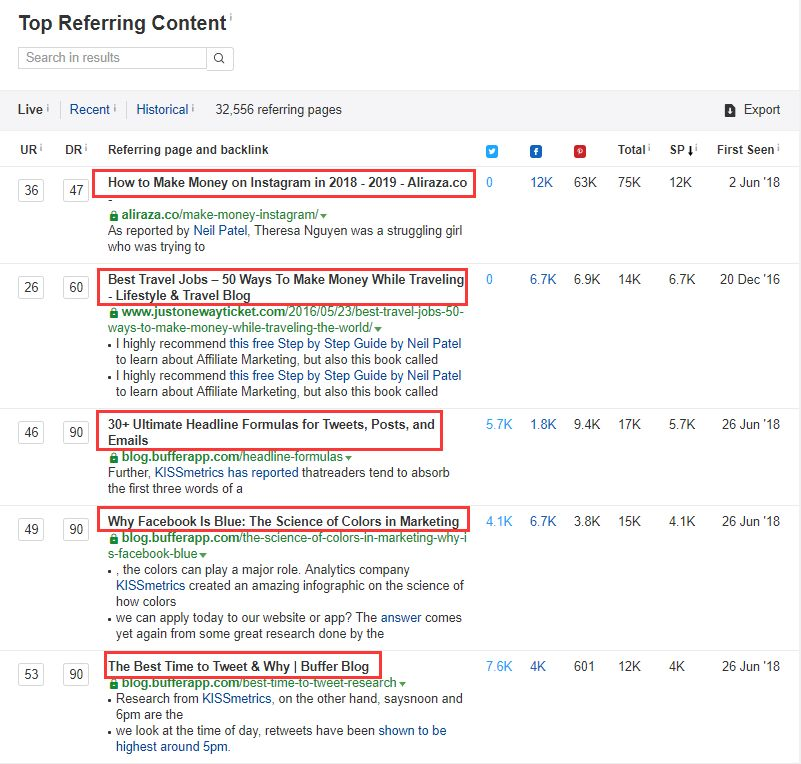Open the 30+ Ultimate Headline Formulas title

(x=271, y=433)
